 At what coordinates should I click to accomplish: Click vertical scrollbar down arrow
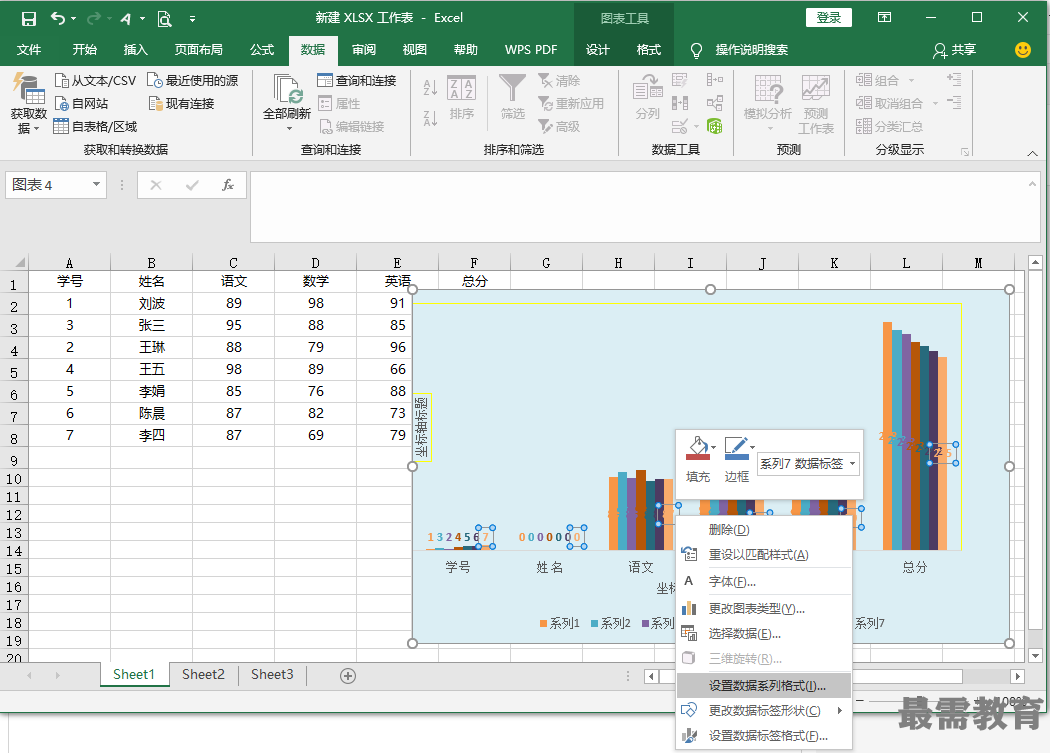tap(1035, 656)
